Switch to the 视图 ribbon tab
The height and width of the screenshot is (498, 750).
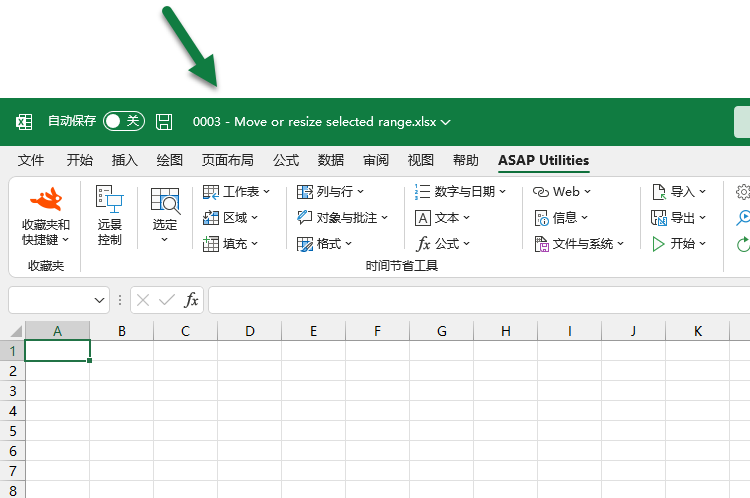click(x=420, y=160)
